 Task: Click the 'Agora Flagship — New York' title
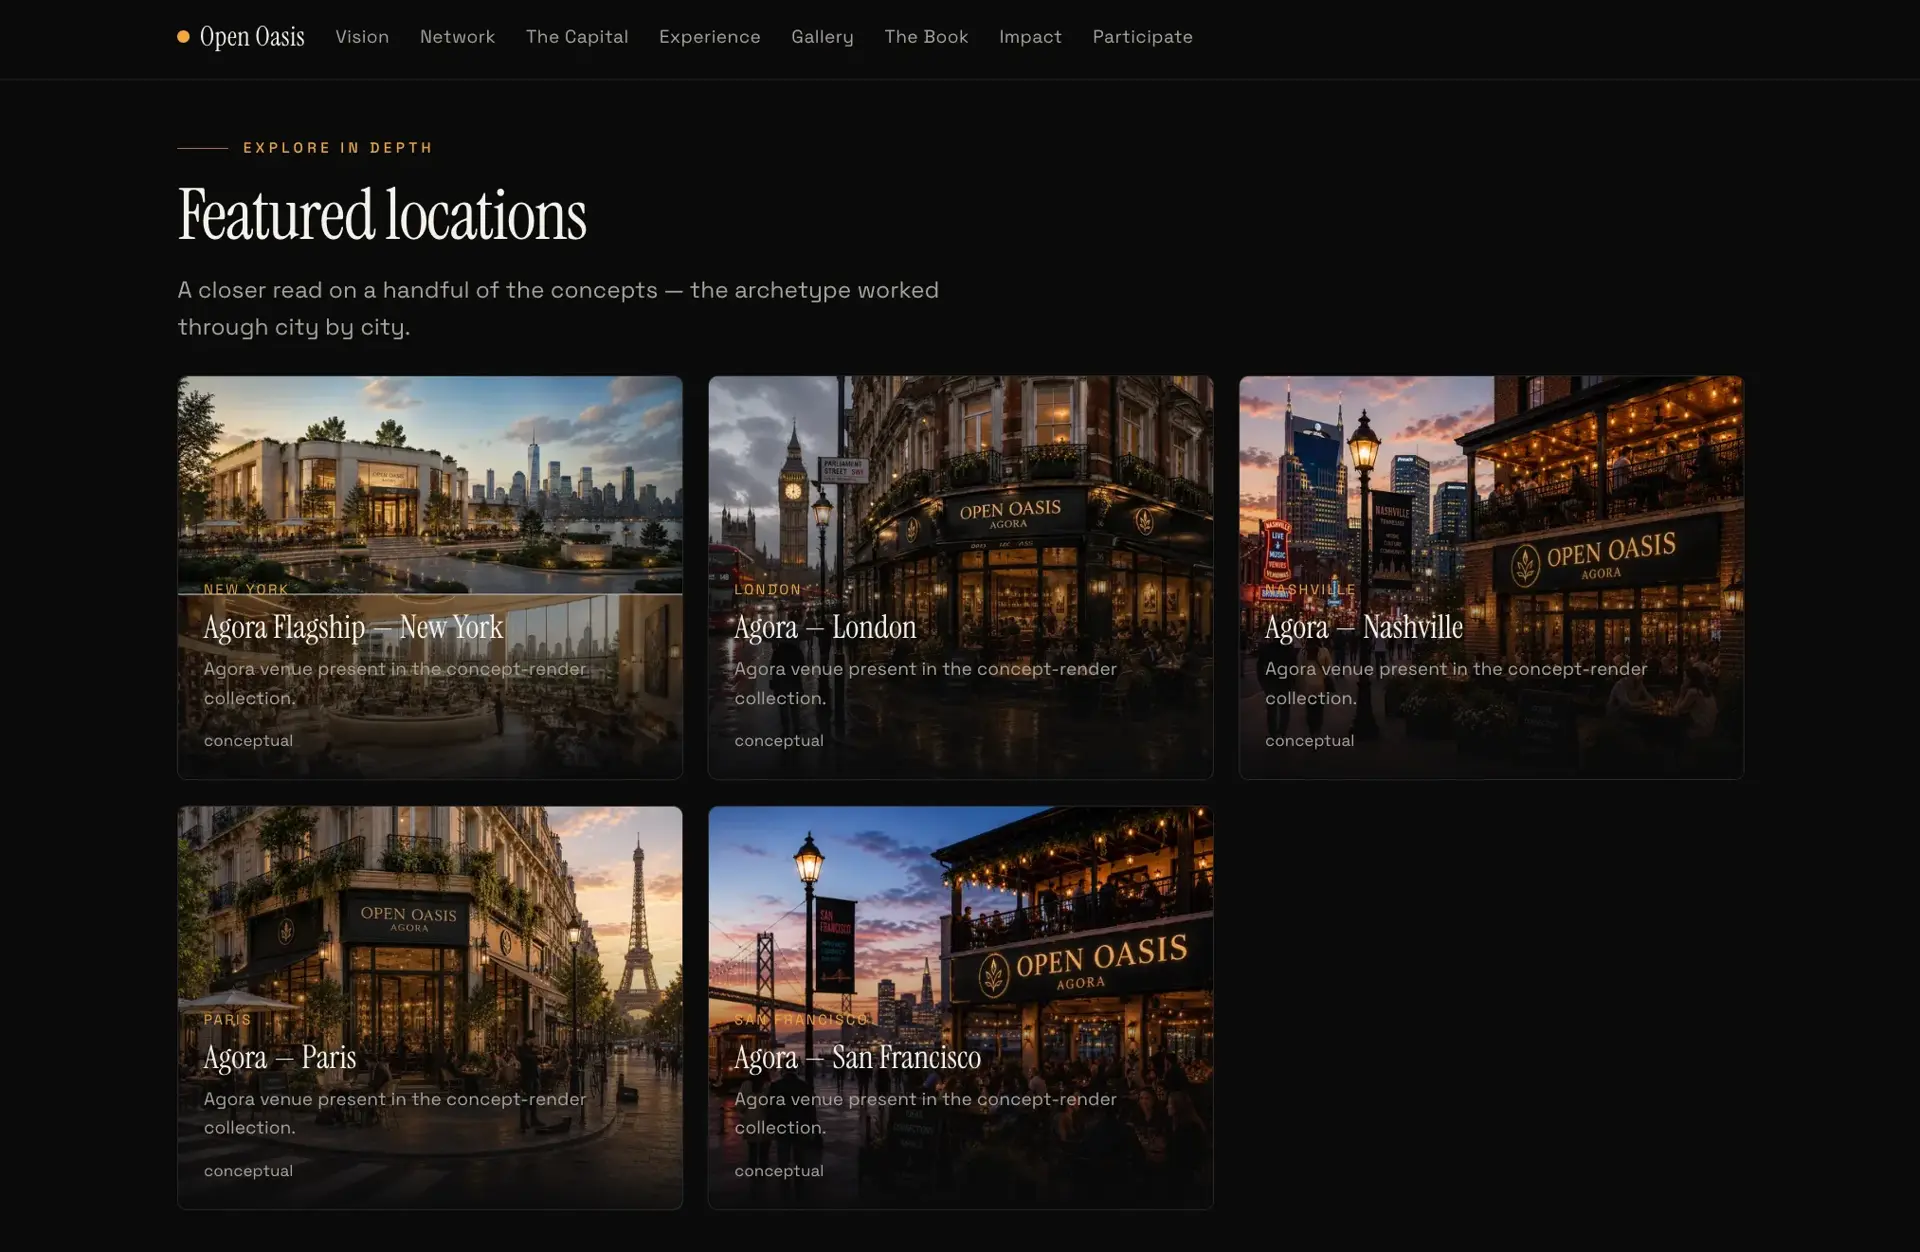click(x=353, y=627)
